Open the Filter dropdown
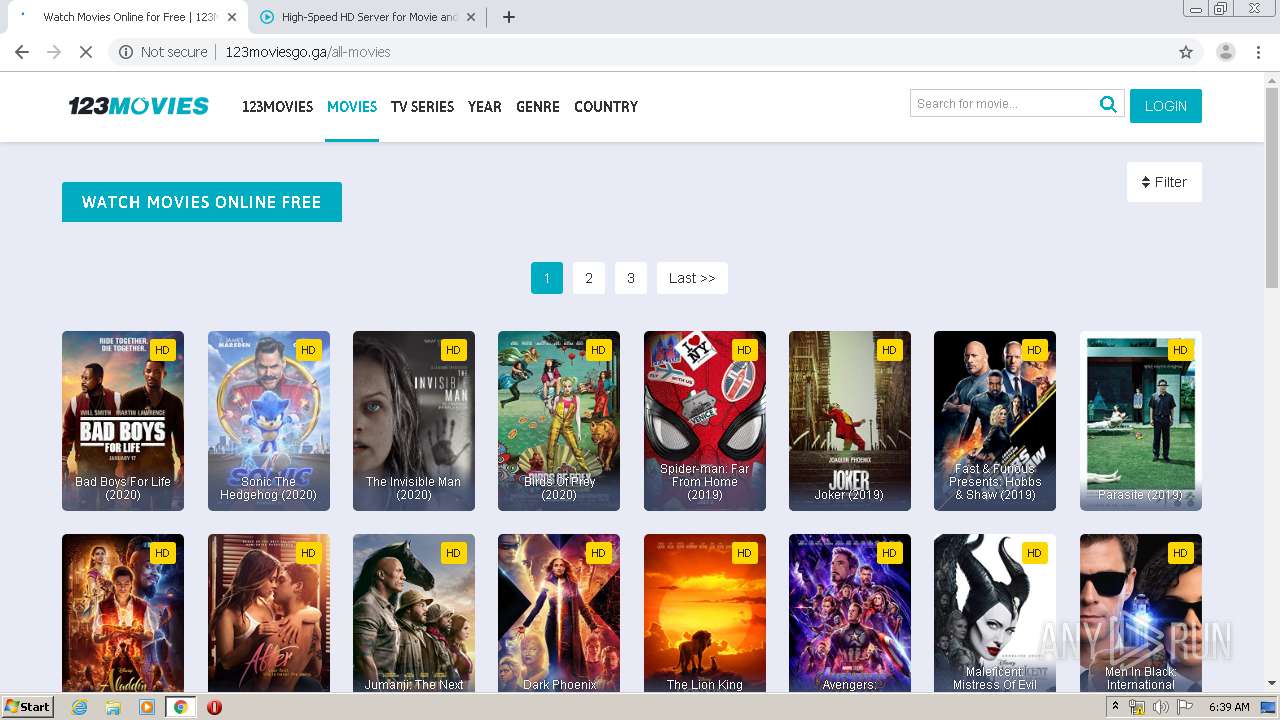Image resolution: width=1280 pixels, height=720 pixels. click(x=1164, y=182)
